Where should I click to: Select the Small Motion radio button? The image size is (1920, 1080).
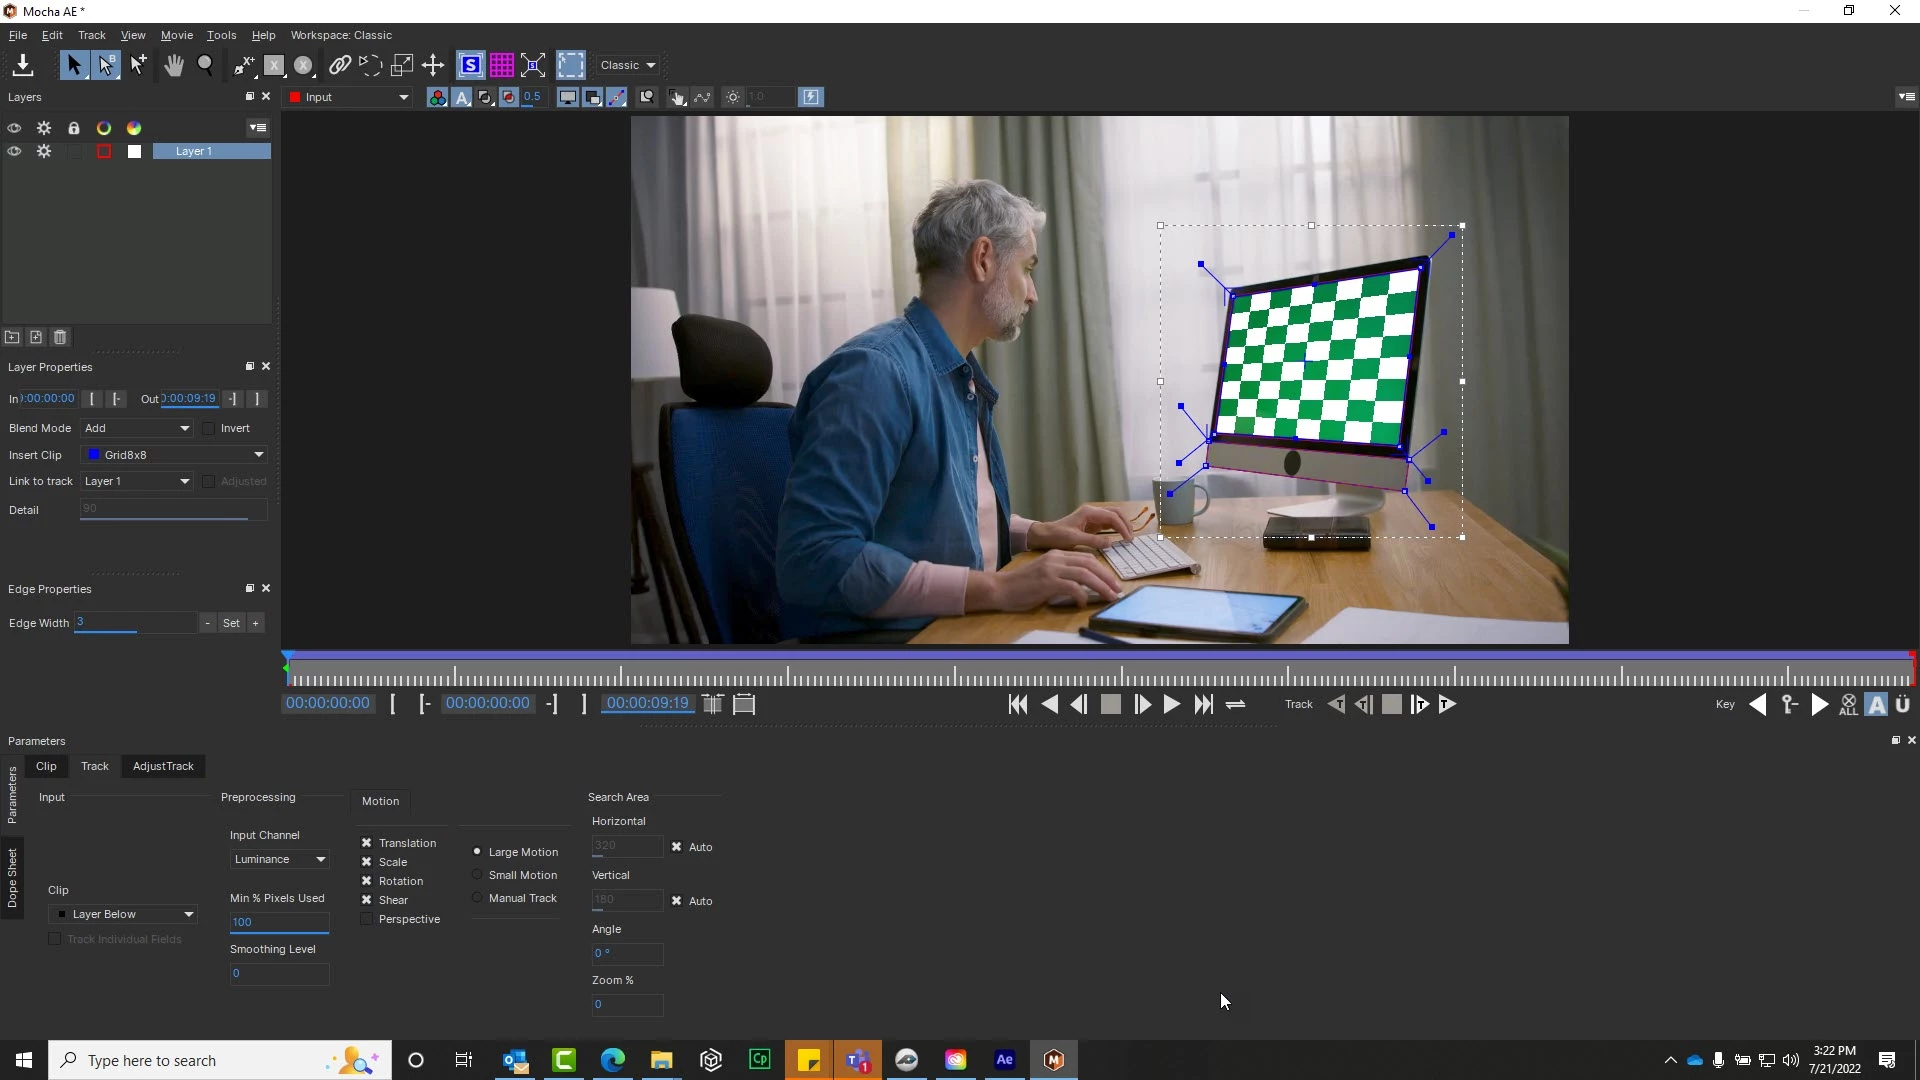477,875
